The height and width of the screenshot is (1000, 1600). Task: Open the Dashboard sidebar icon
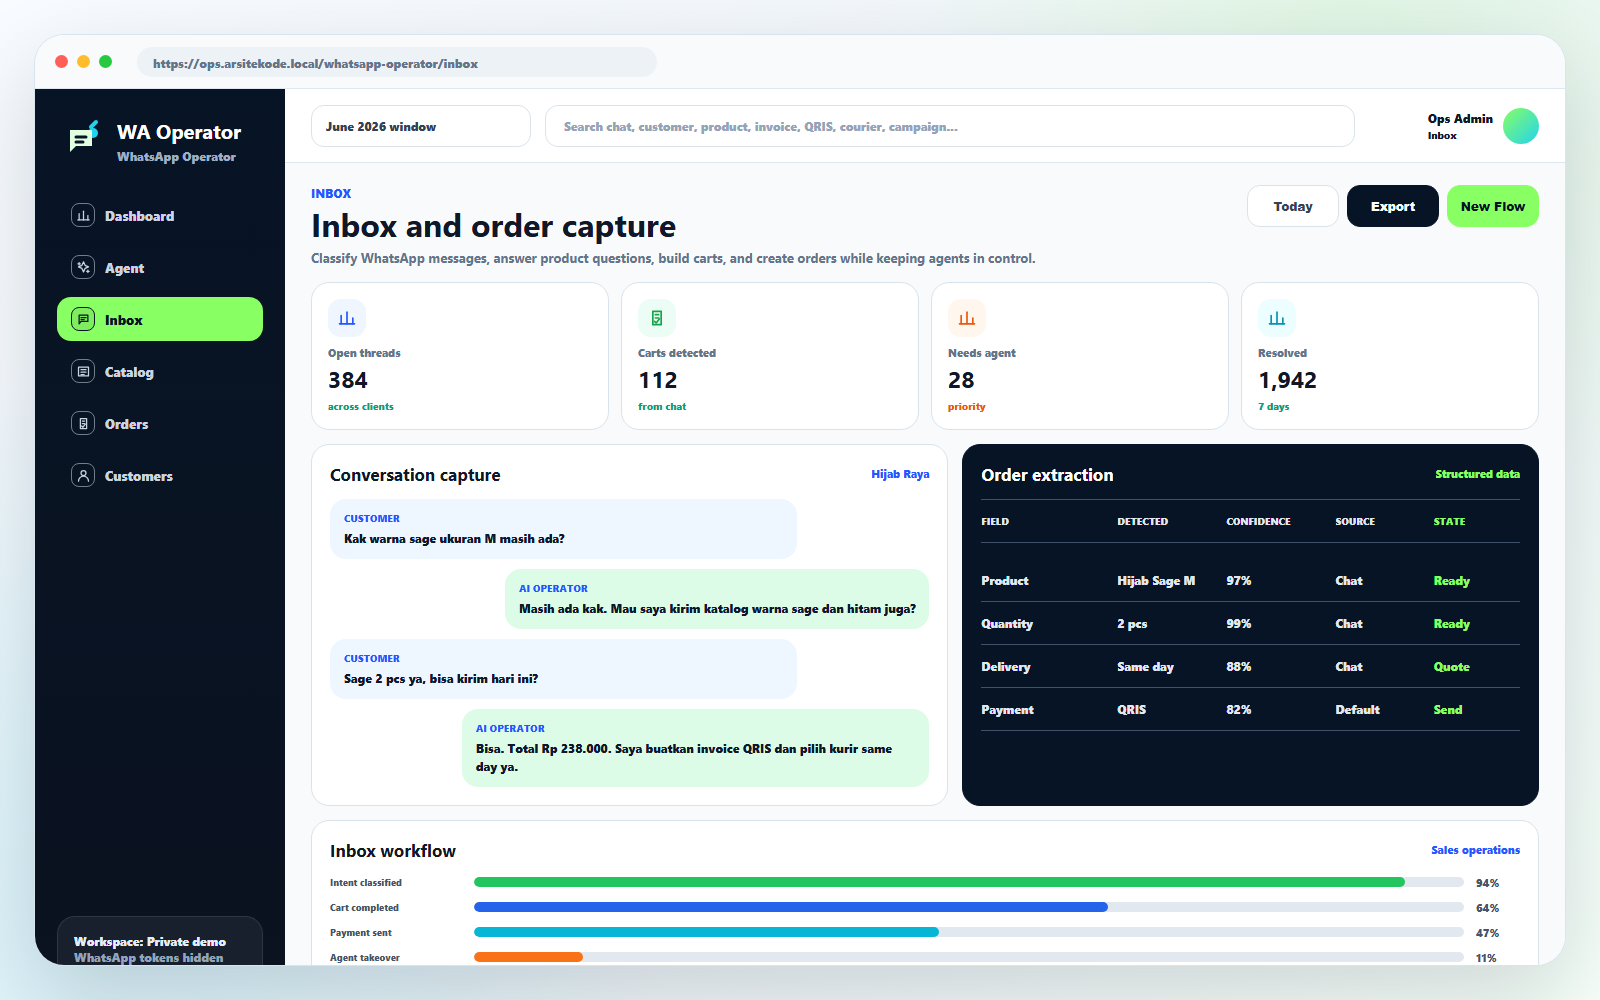tap(83, 215)
